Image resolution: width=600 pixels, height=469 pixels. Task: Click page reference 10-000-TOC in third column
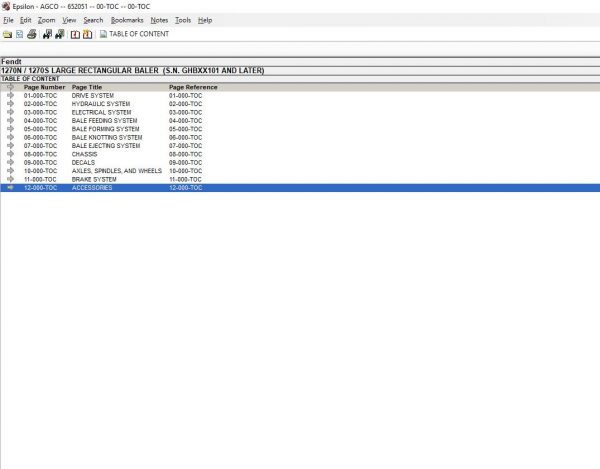pos(185,171)
